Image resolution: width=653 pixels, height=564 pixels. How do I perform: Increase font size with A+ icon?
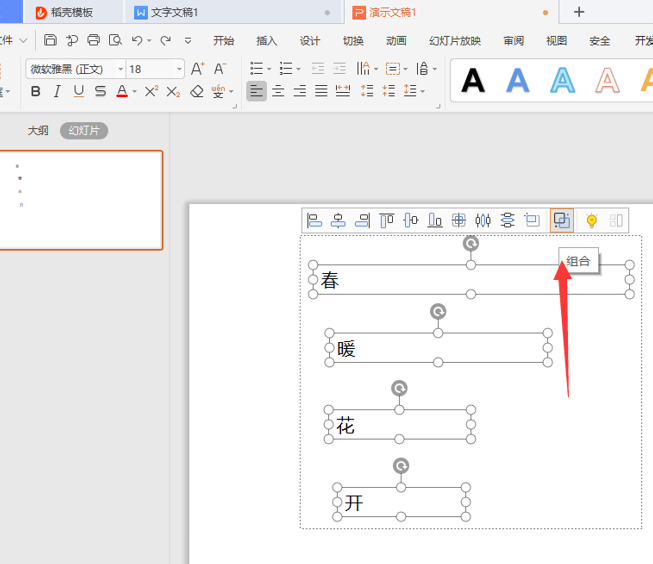(x=197, y=69)
